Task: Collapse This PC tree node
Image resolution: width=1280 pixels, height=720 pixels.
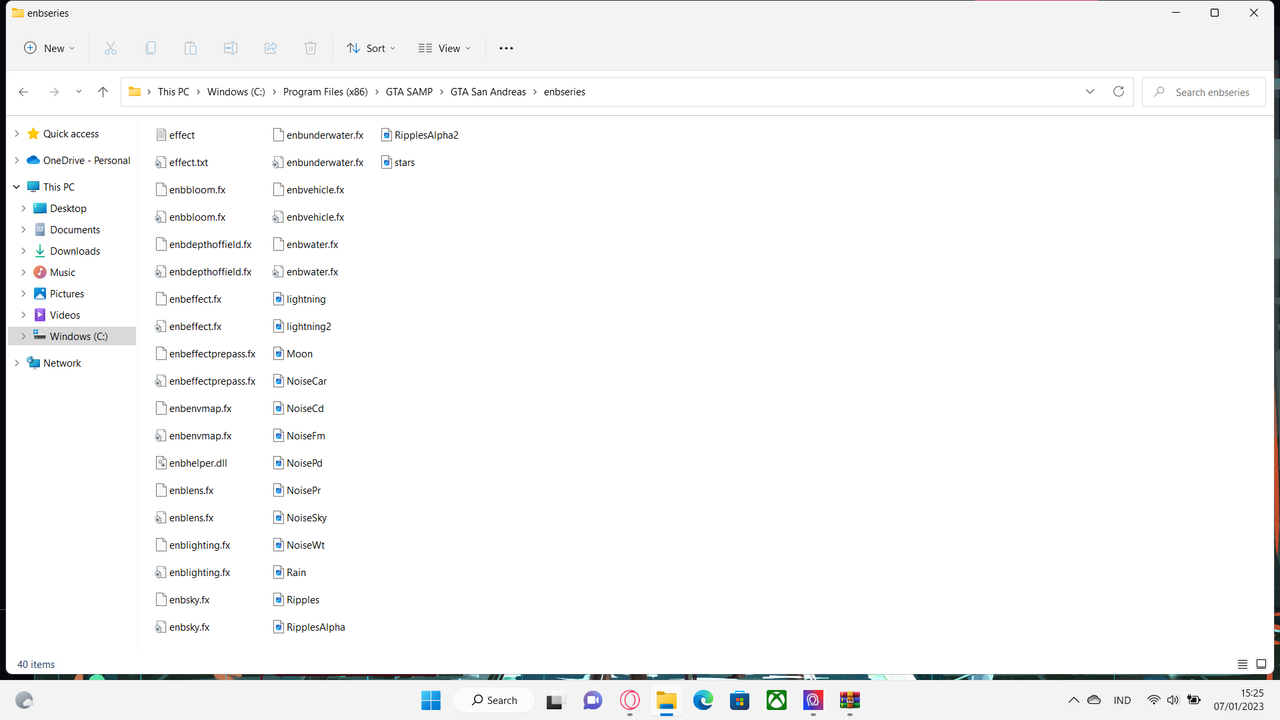Action: (16, 187)
